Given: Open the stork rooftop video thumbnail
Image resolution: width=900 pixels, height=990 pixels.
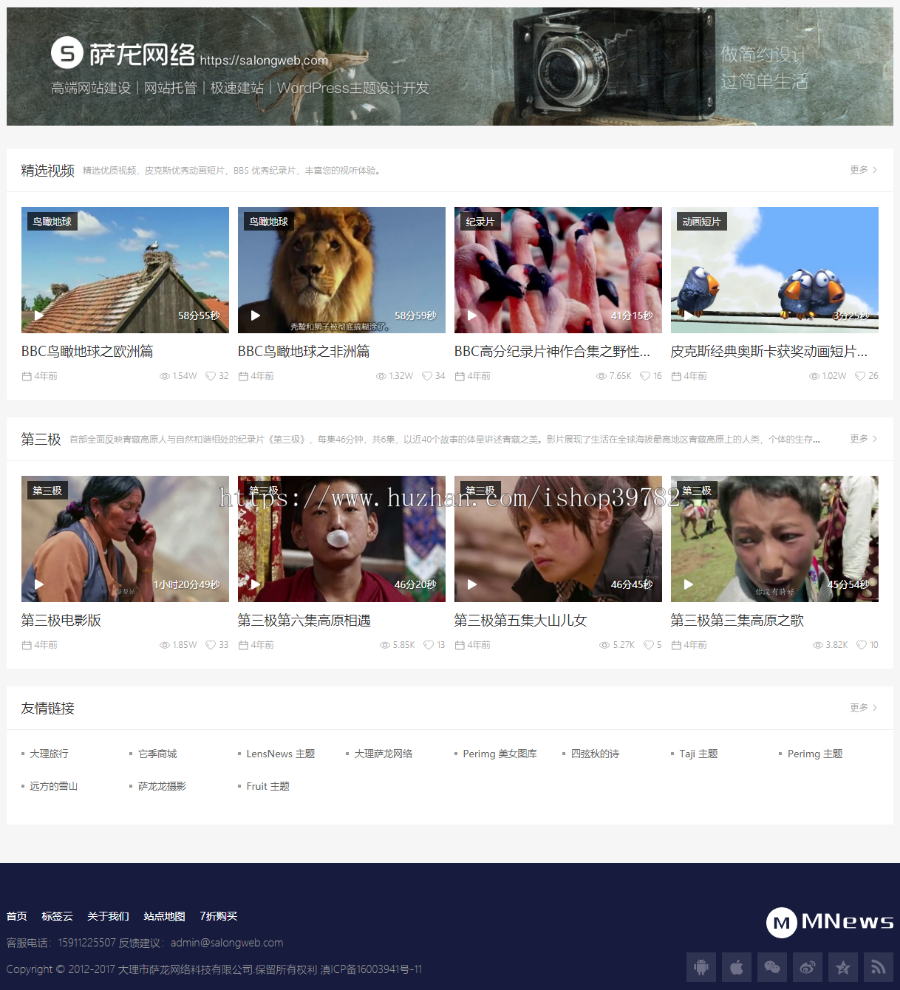Looking at the screenshot, I should tap(125, 270).
